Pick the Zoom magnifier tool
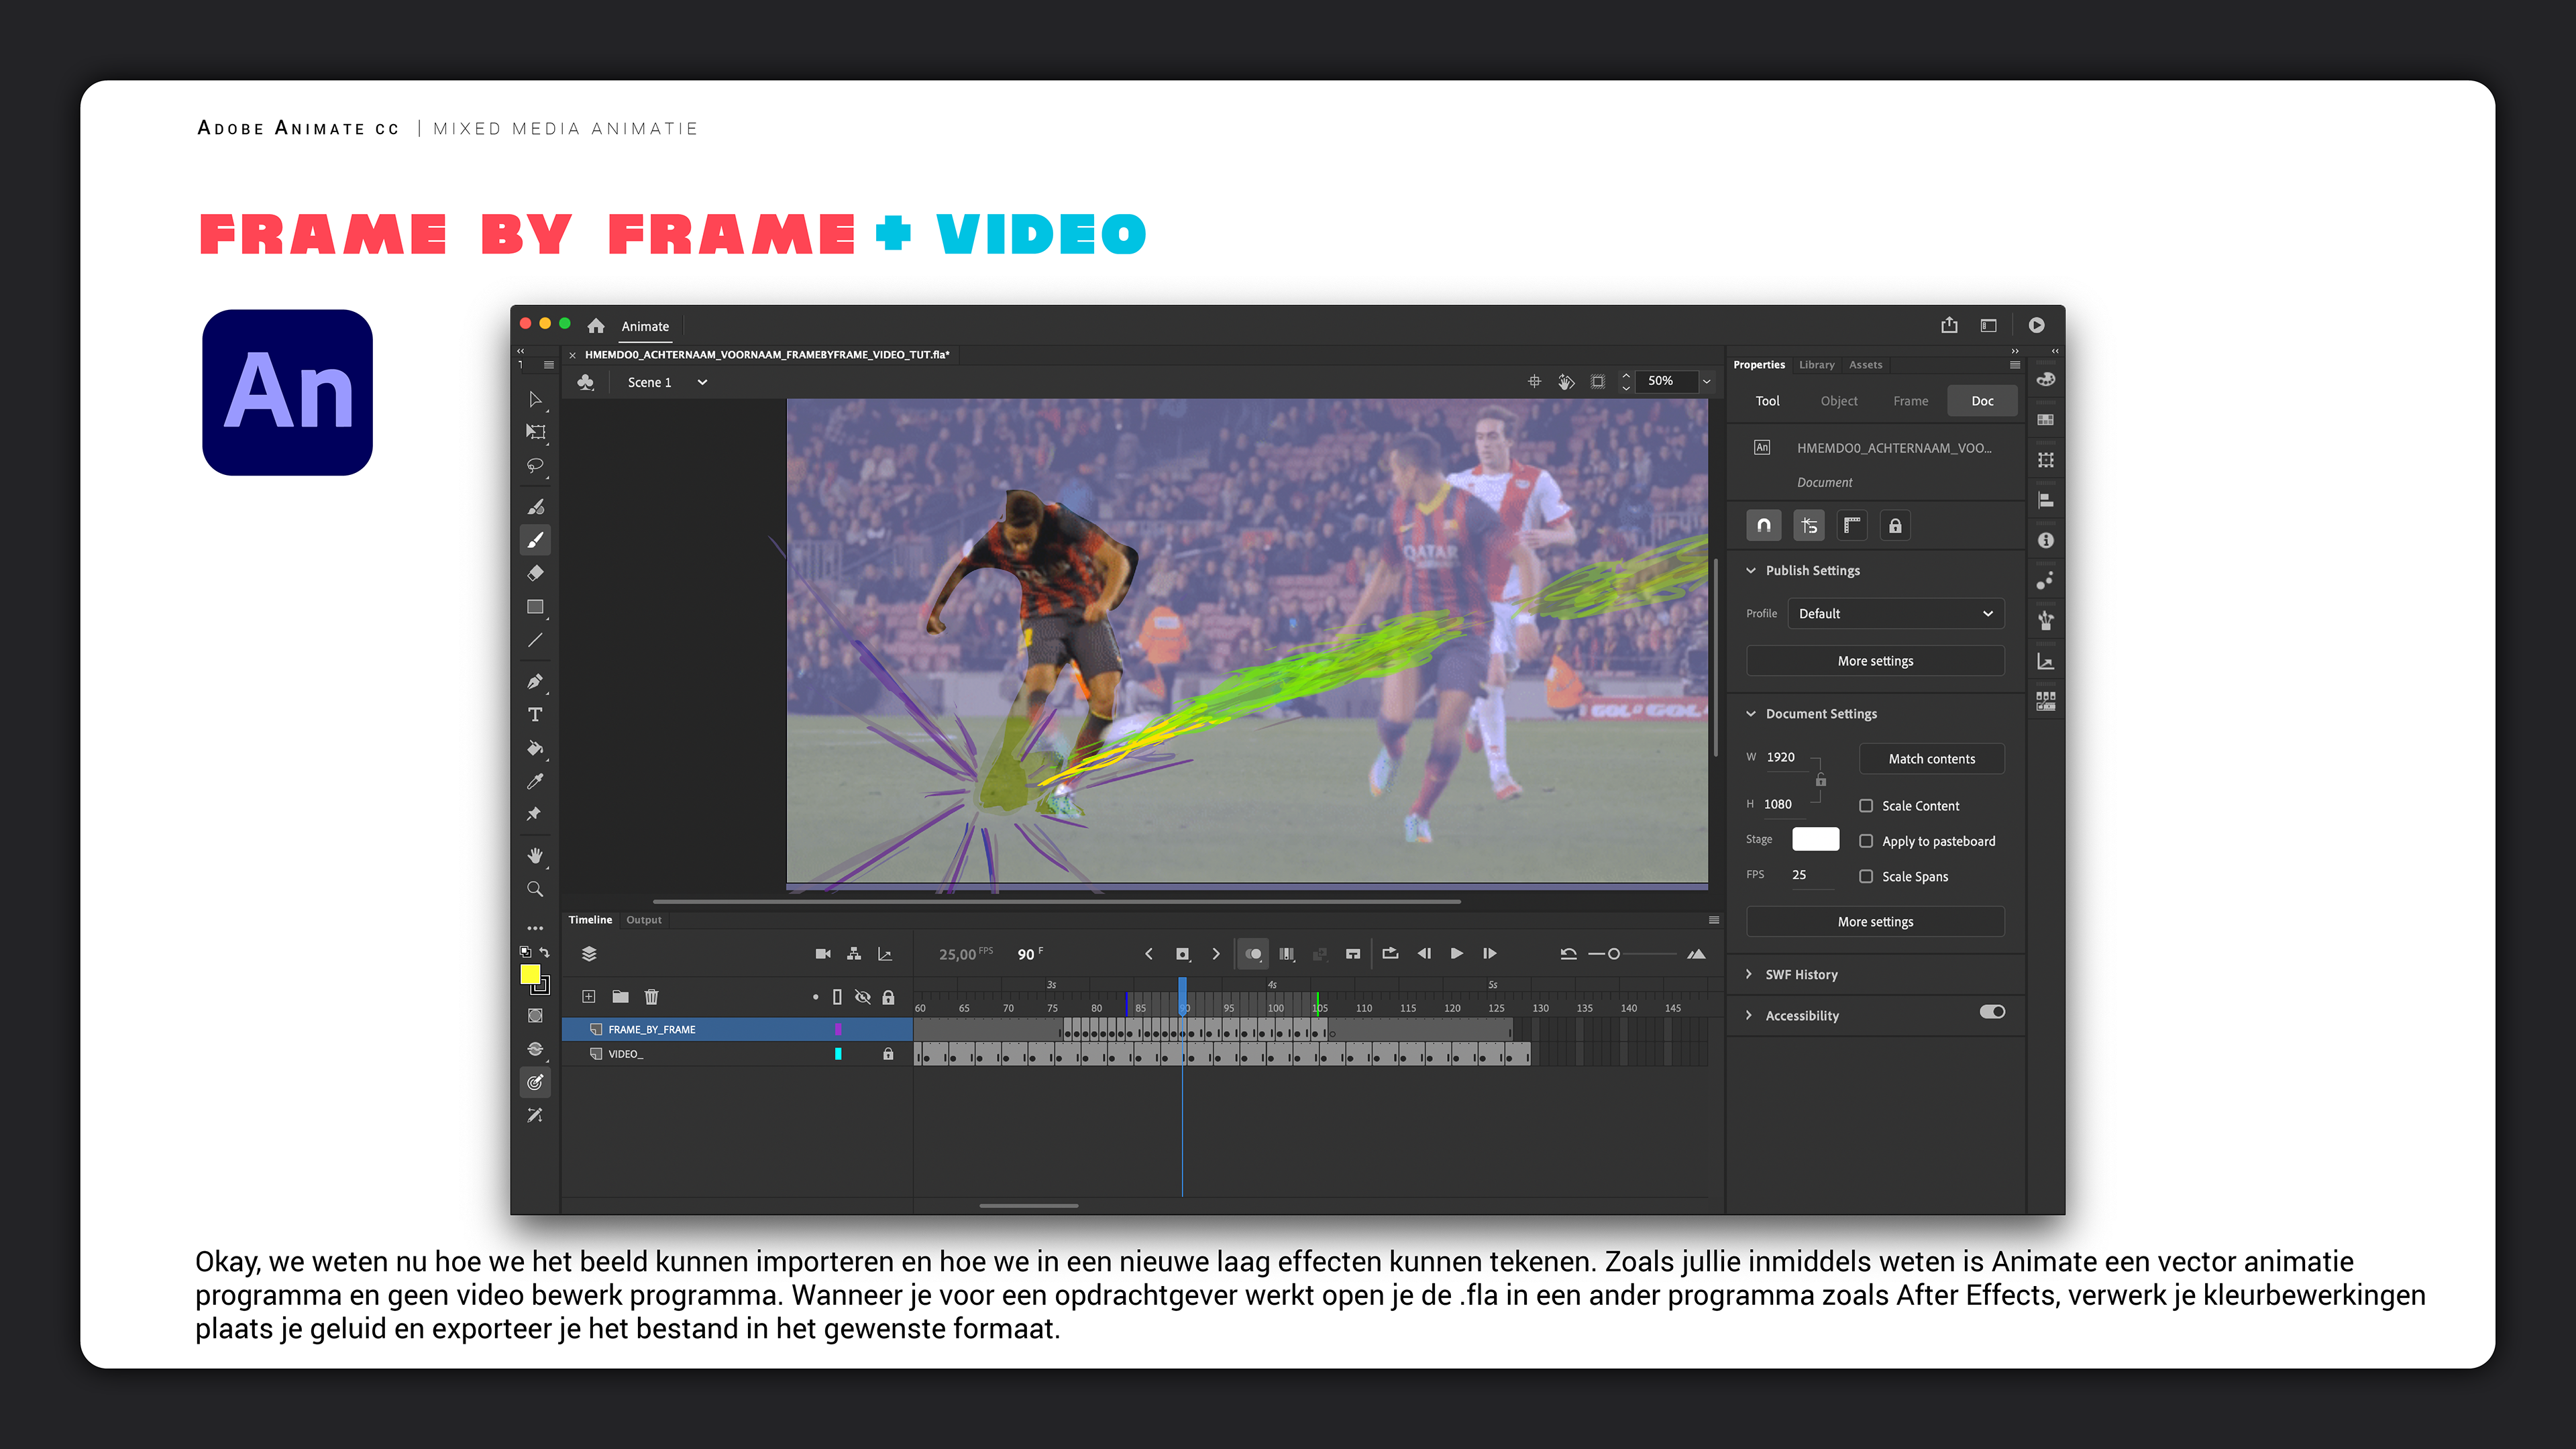 click(535, 889)
